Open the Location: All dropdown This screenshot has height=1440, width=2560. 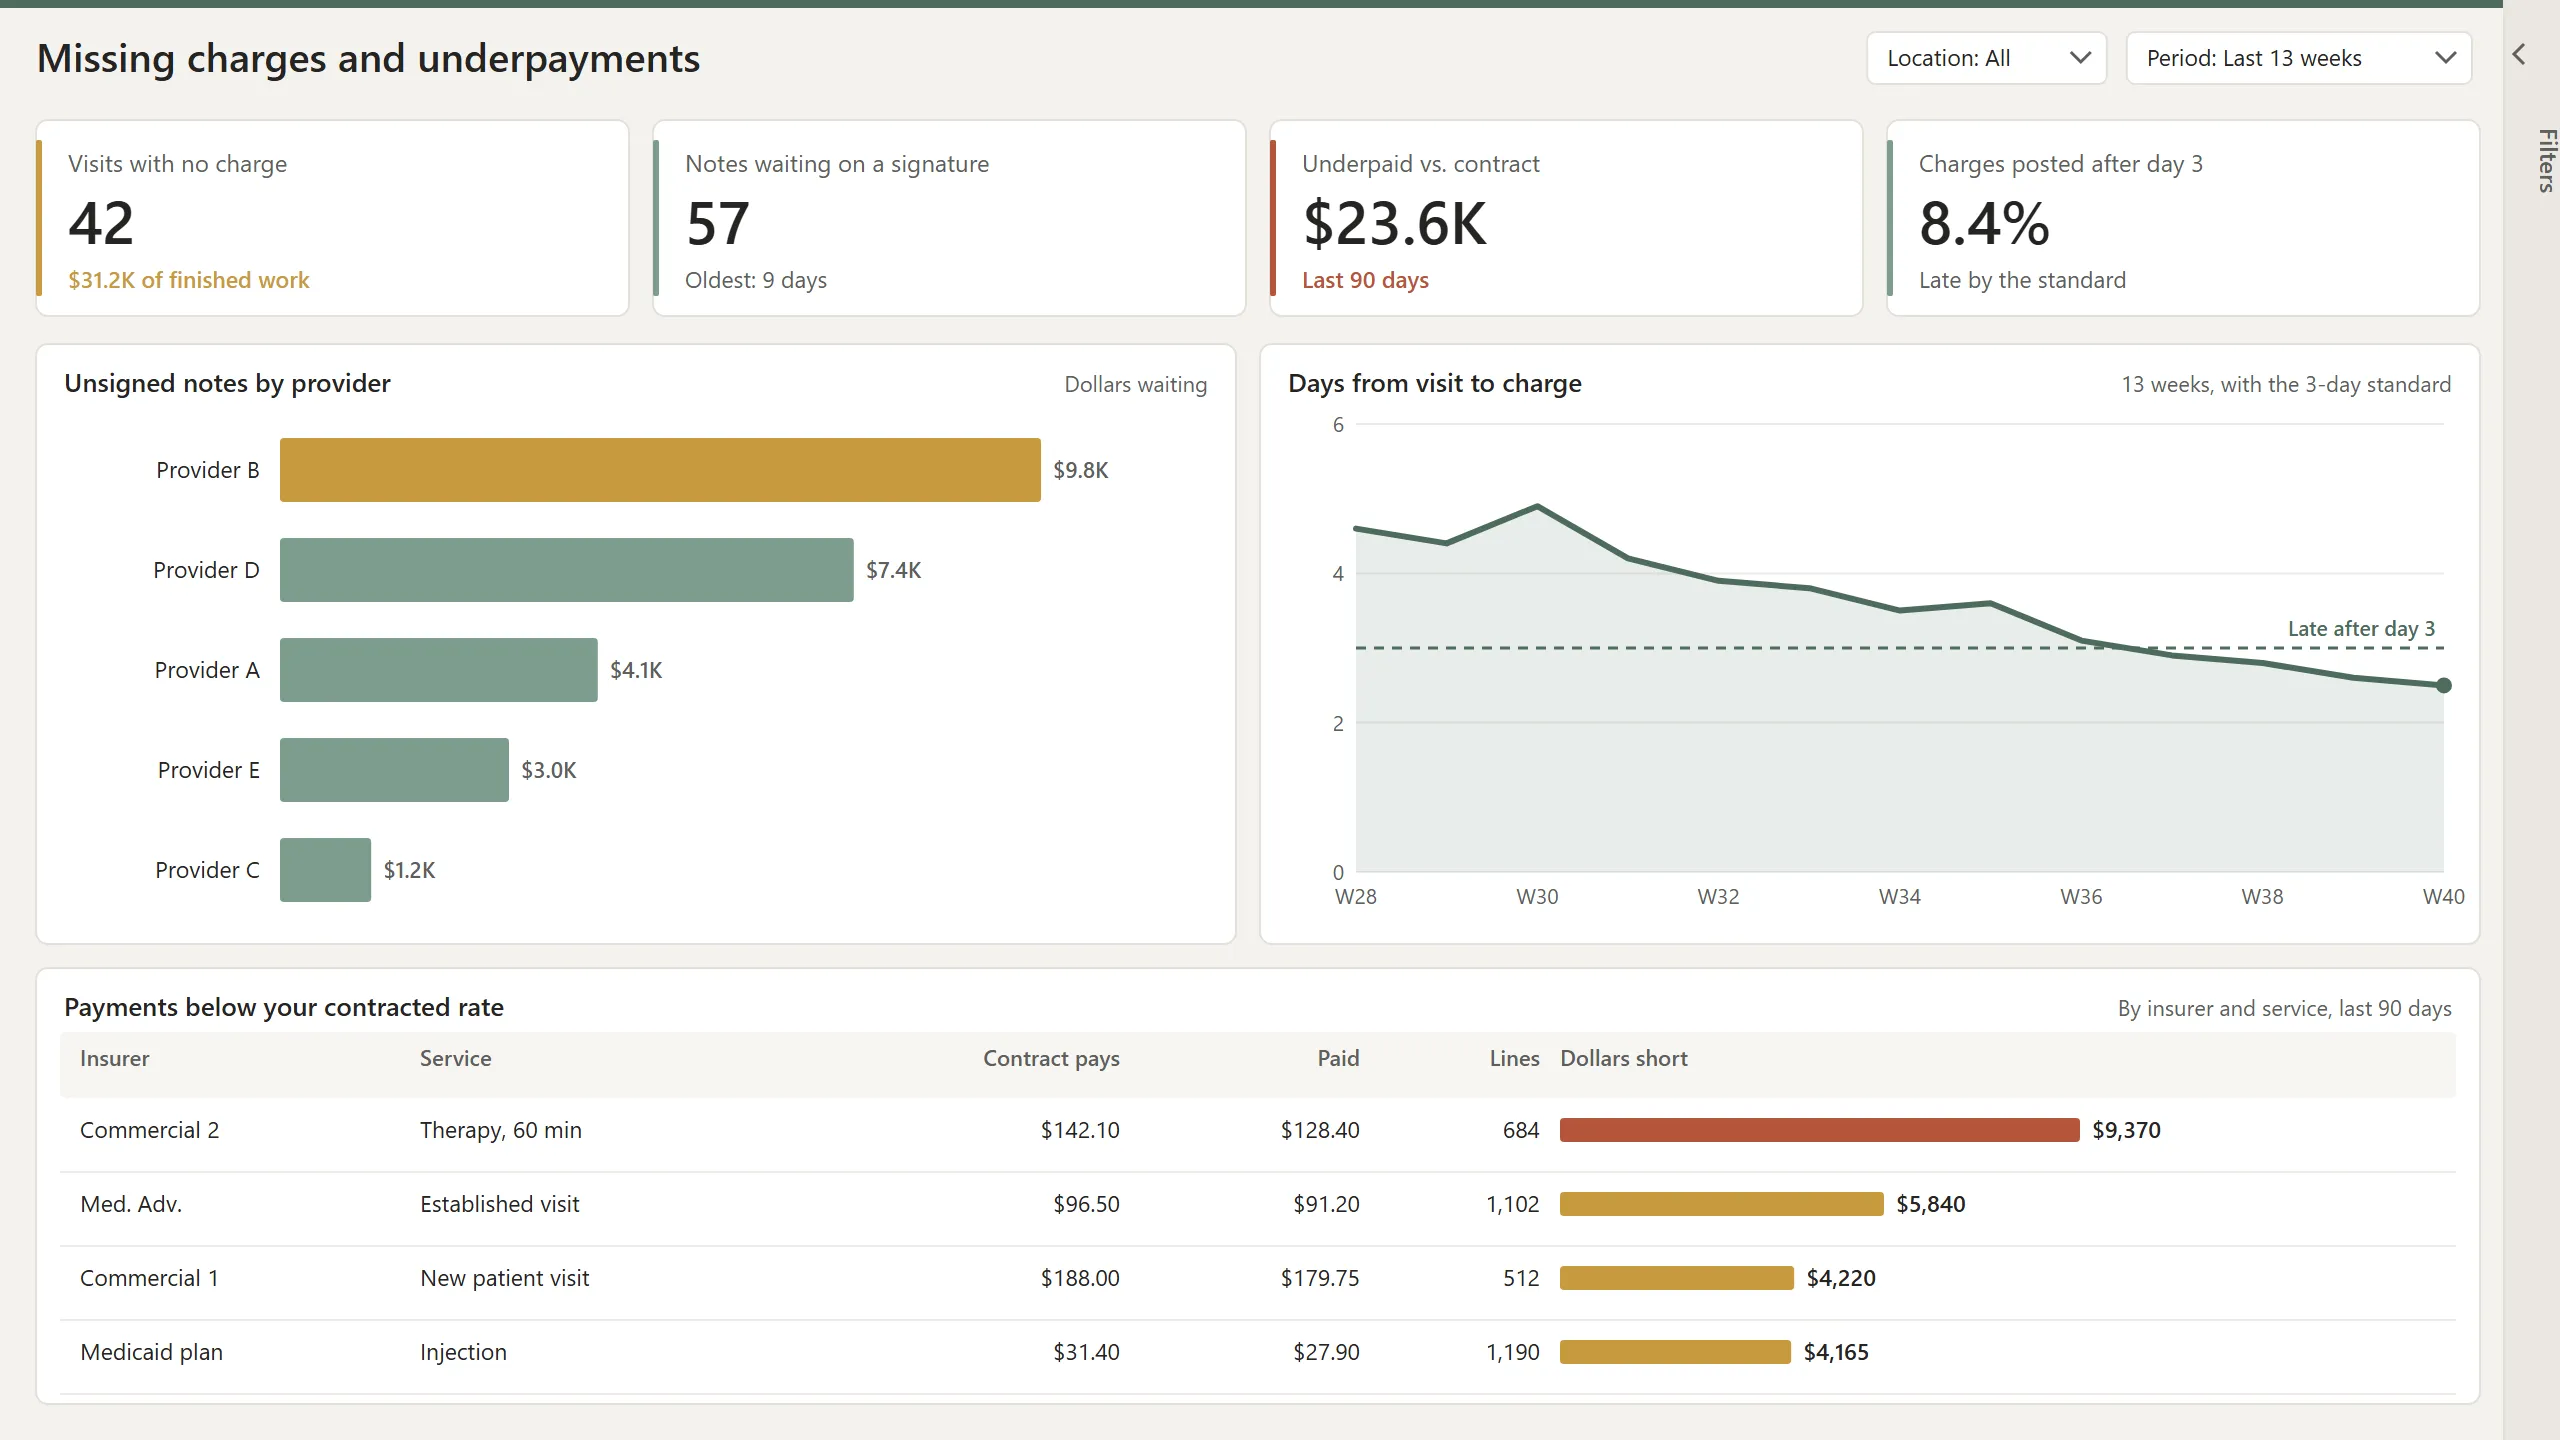[x=1986, y=58]
